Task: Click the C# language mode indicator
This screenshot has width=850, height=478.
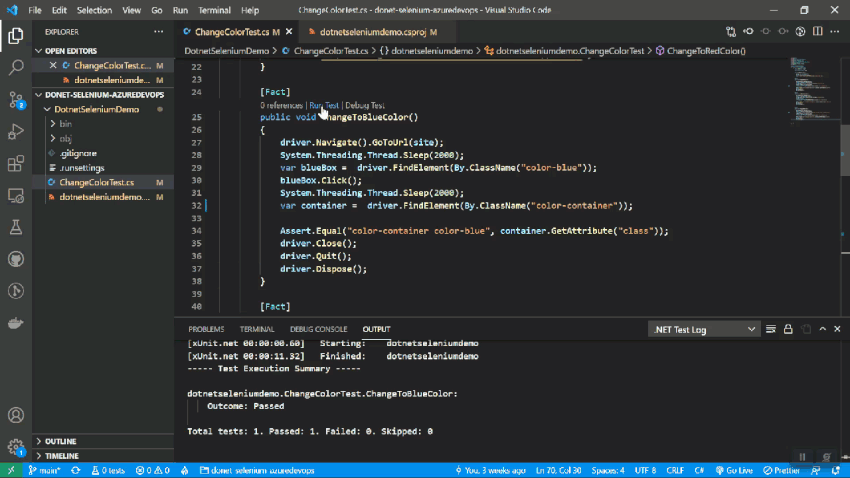Action: (x=699, y=470)
